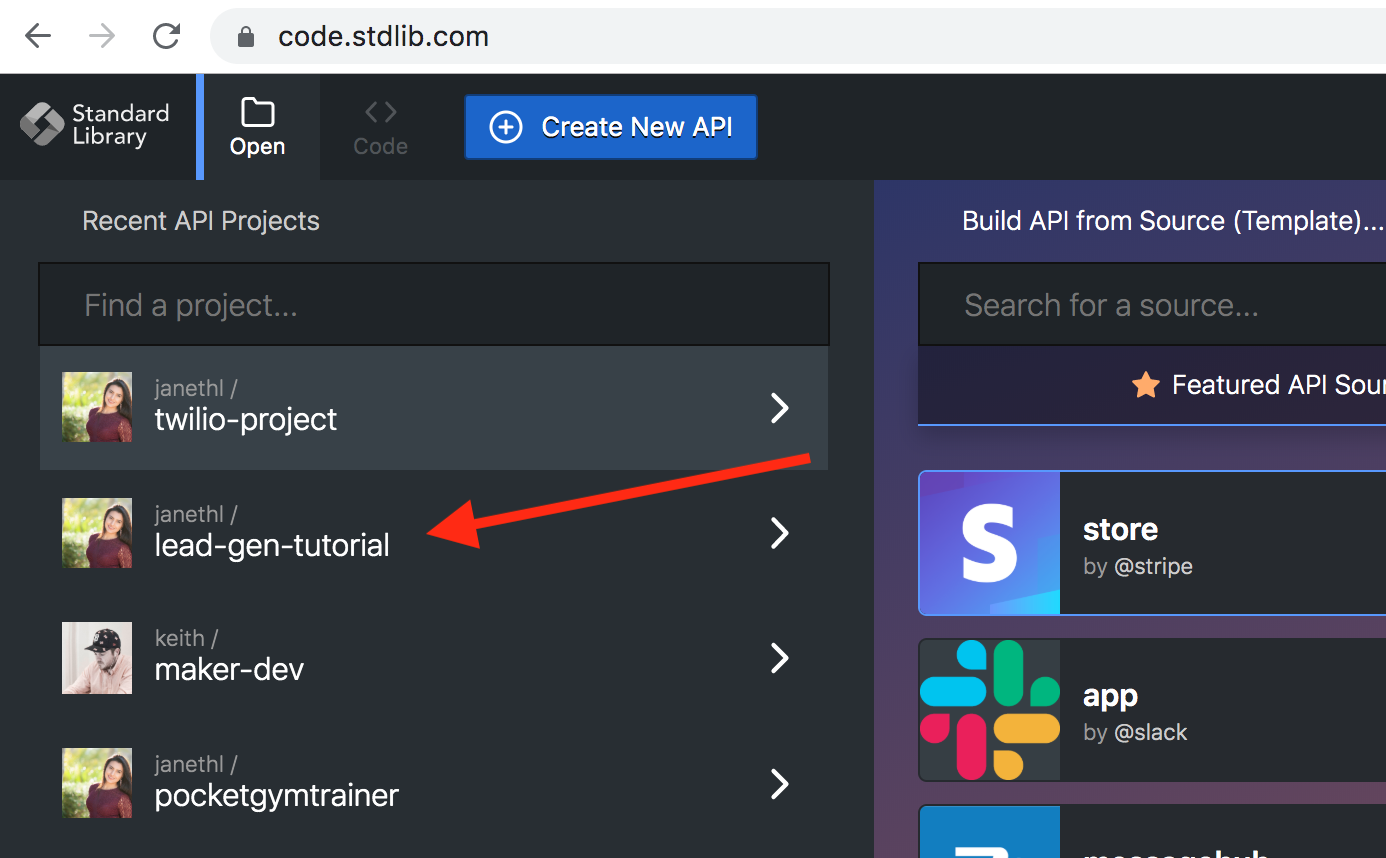
Task: Select the Featured API Sources tab
Action: point(1152,385)
